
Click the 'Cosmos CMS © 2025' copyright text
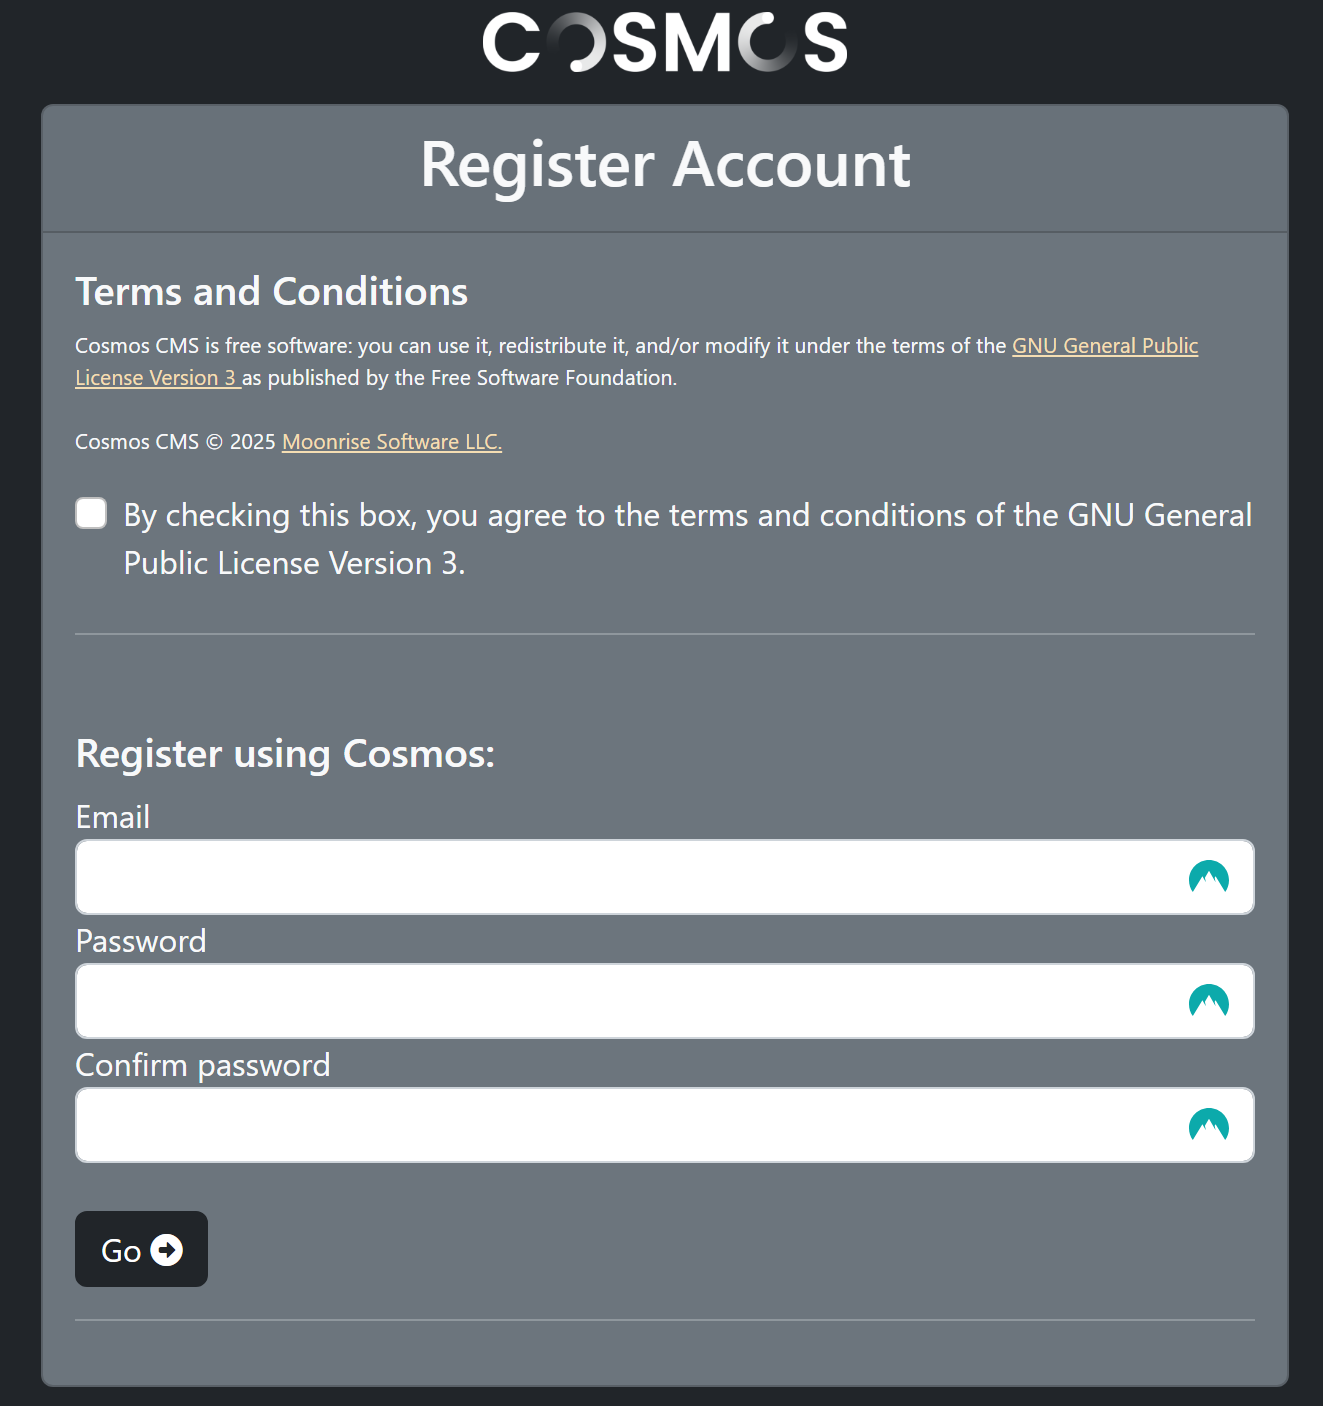coord(175,442)
